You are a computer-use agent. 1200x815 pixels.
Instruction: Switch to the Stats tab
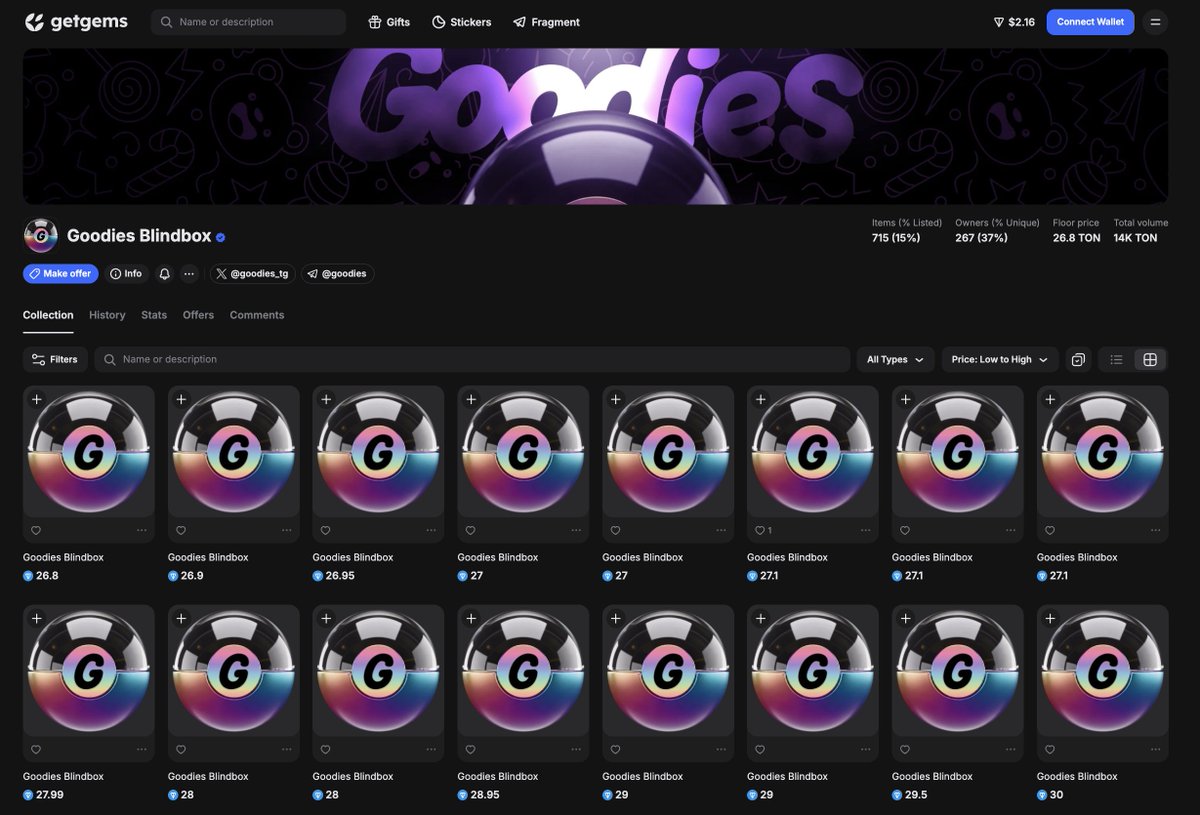(154, 315)
